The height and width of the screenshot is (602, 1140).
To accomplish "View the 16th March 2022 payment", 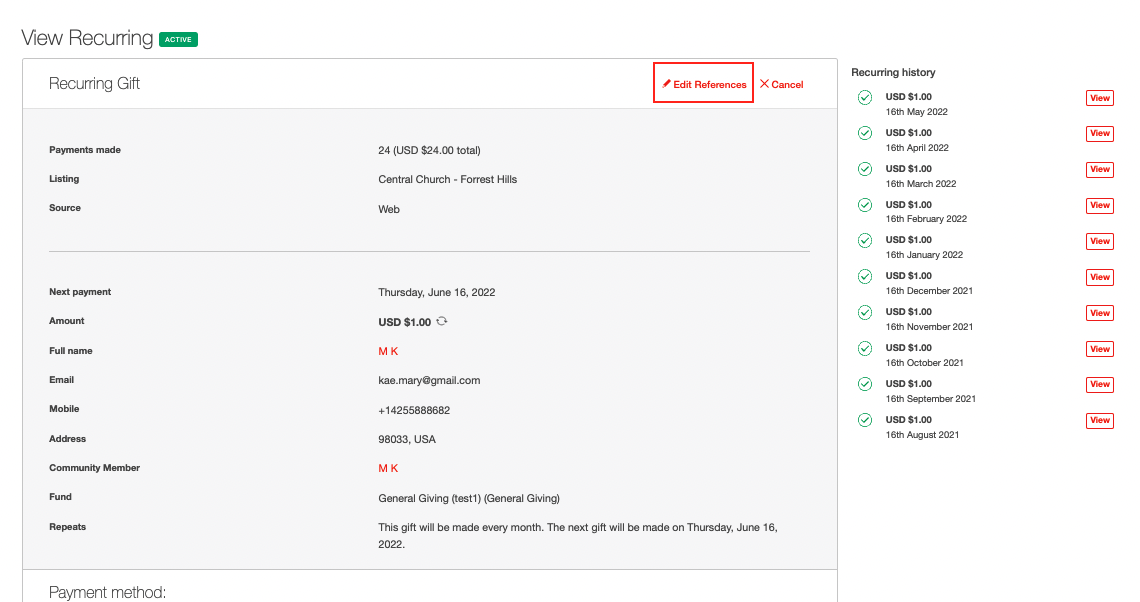I will click(1099, 169).
